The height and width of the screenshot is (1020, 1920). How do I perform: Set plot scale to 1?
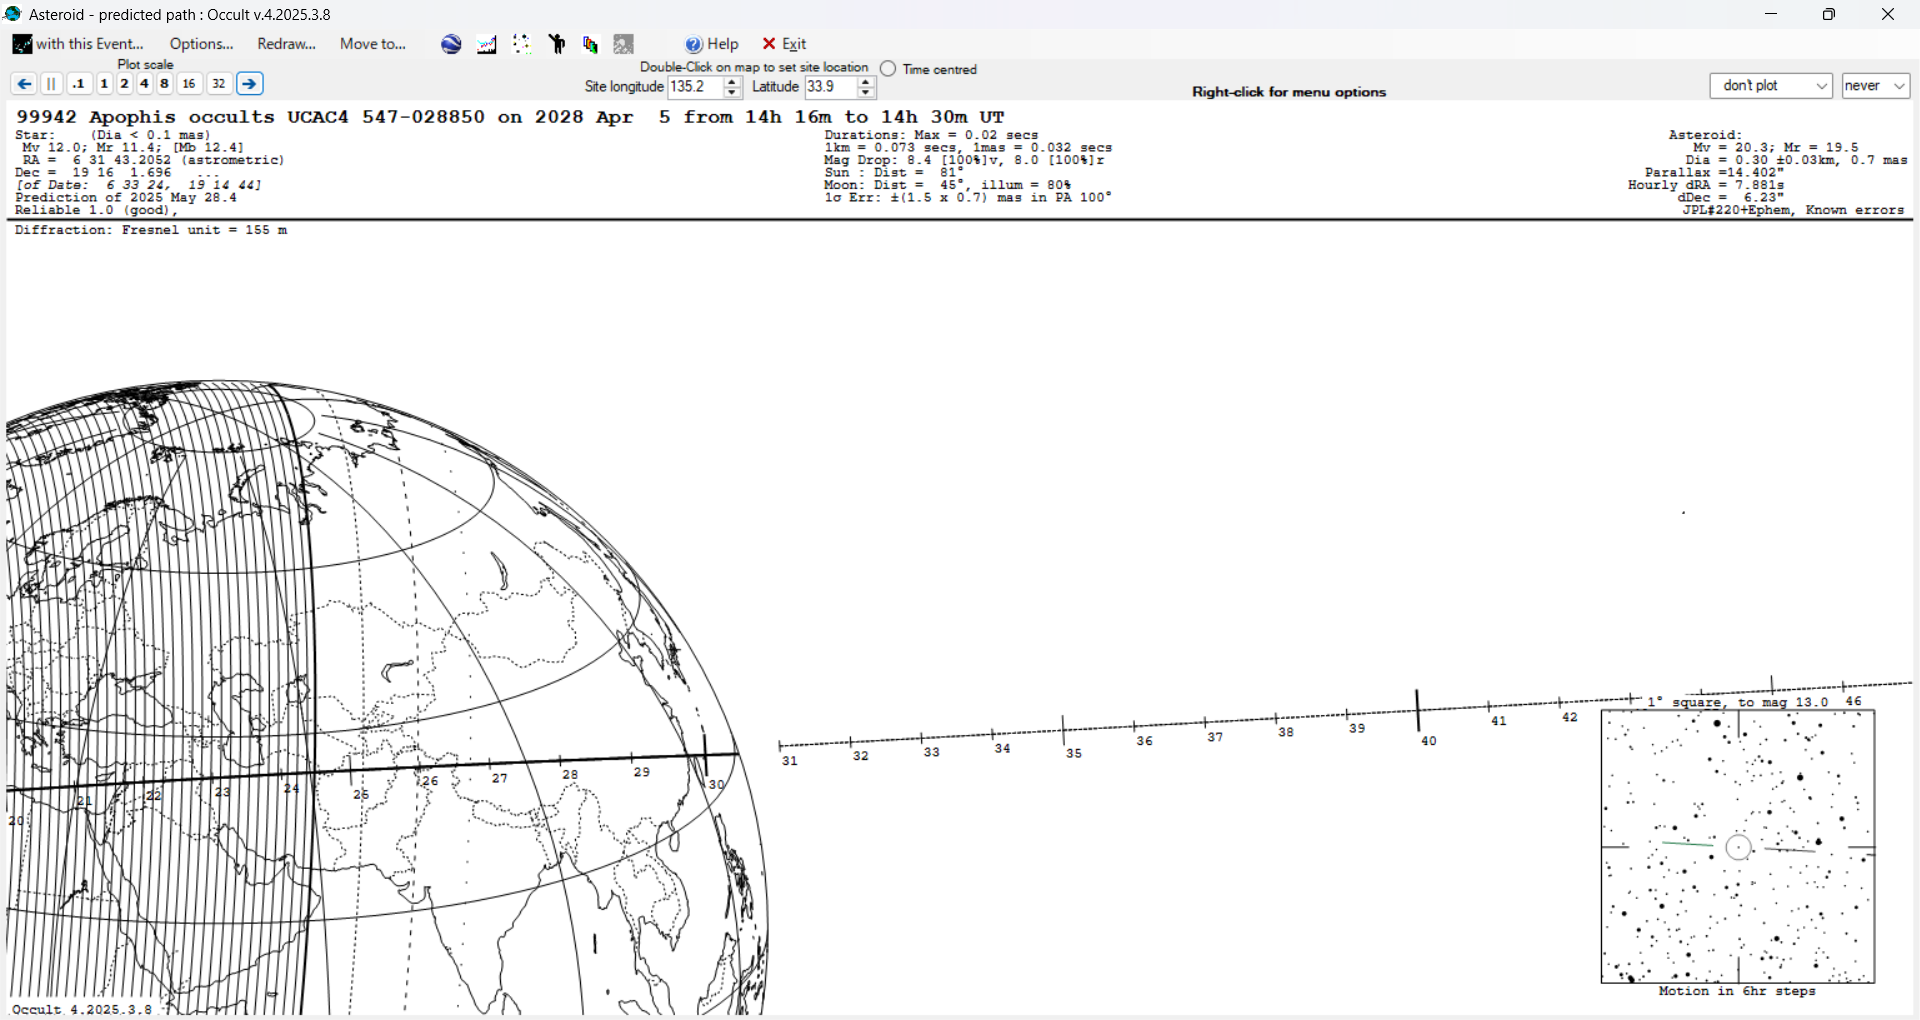tap(104, 84)
